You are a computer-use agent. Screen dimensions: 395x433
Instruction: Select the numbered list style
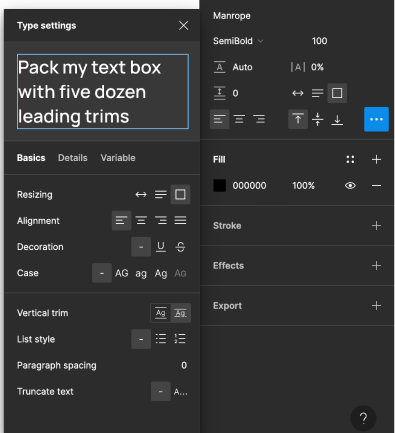[x=180, y=339]
